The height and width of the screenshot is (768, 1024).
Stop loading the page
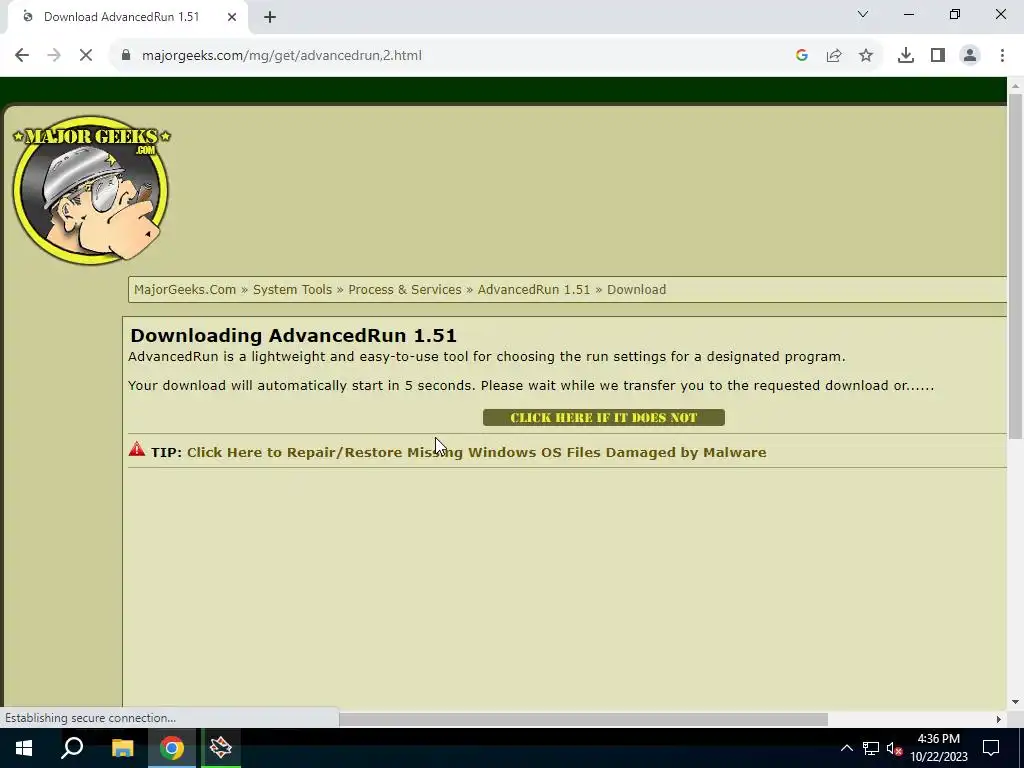click(x=86, y=56)
